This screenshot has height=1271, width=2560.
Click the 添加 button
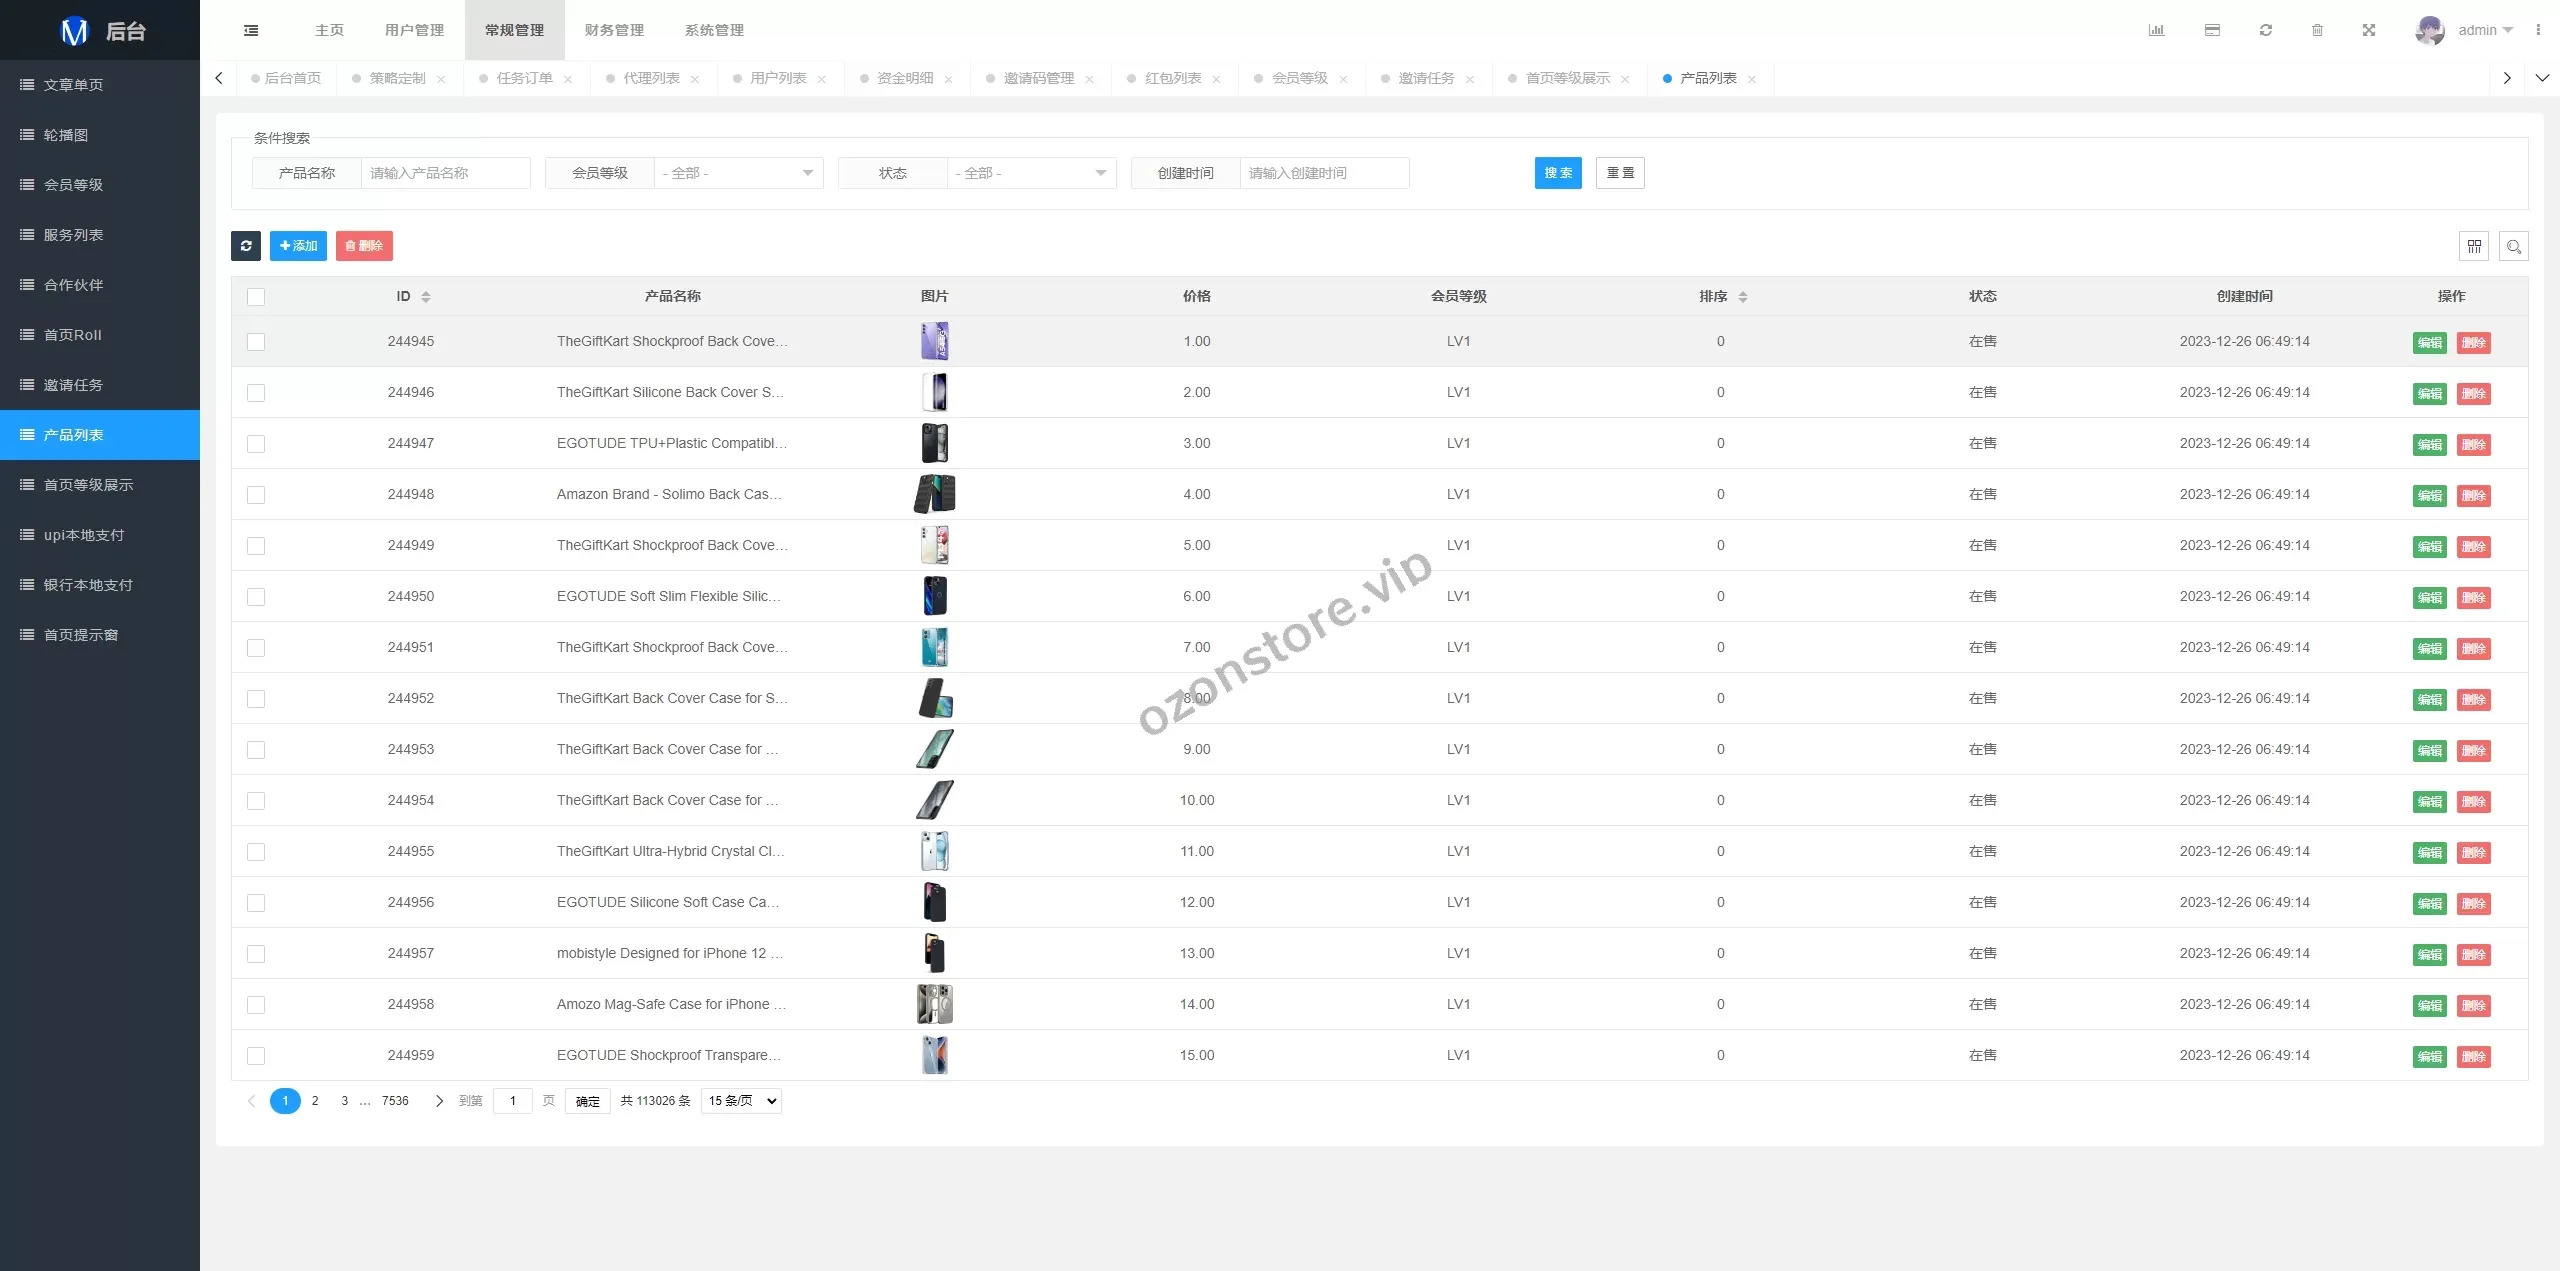[298, 246]
